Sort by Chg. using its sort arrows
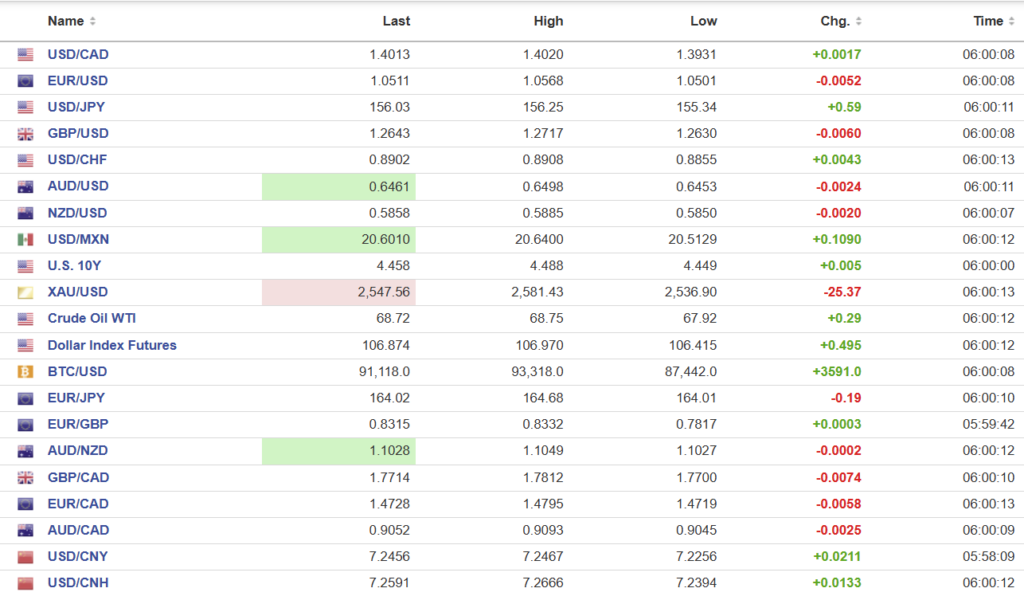Screen dimensions: 1024x596 pyautogui.click(x=859, y=21)
